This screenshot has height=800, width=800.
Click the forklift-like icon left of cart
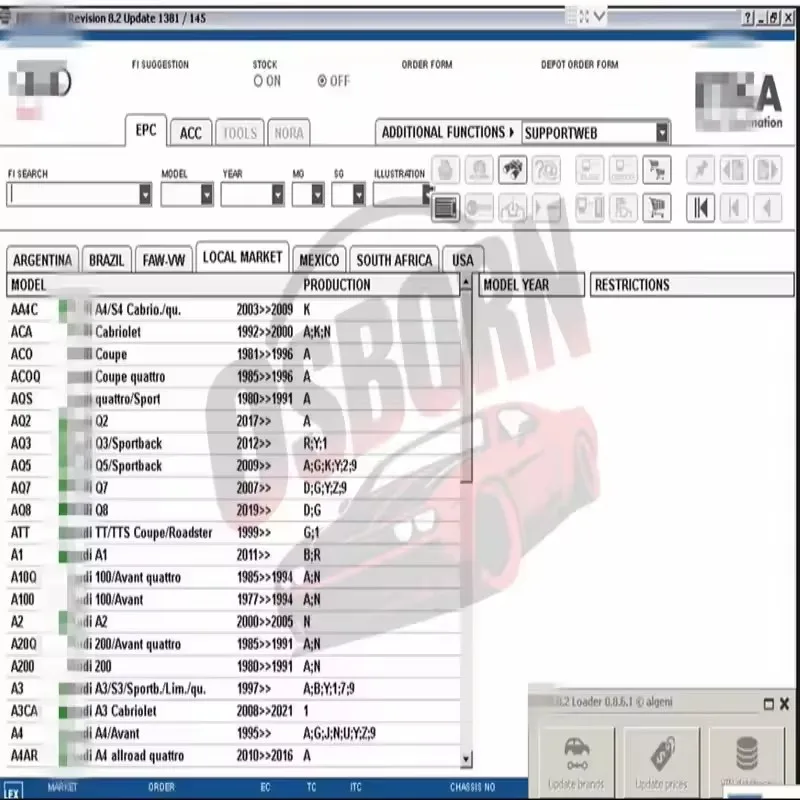[623, 208]
